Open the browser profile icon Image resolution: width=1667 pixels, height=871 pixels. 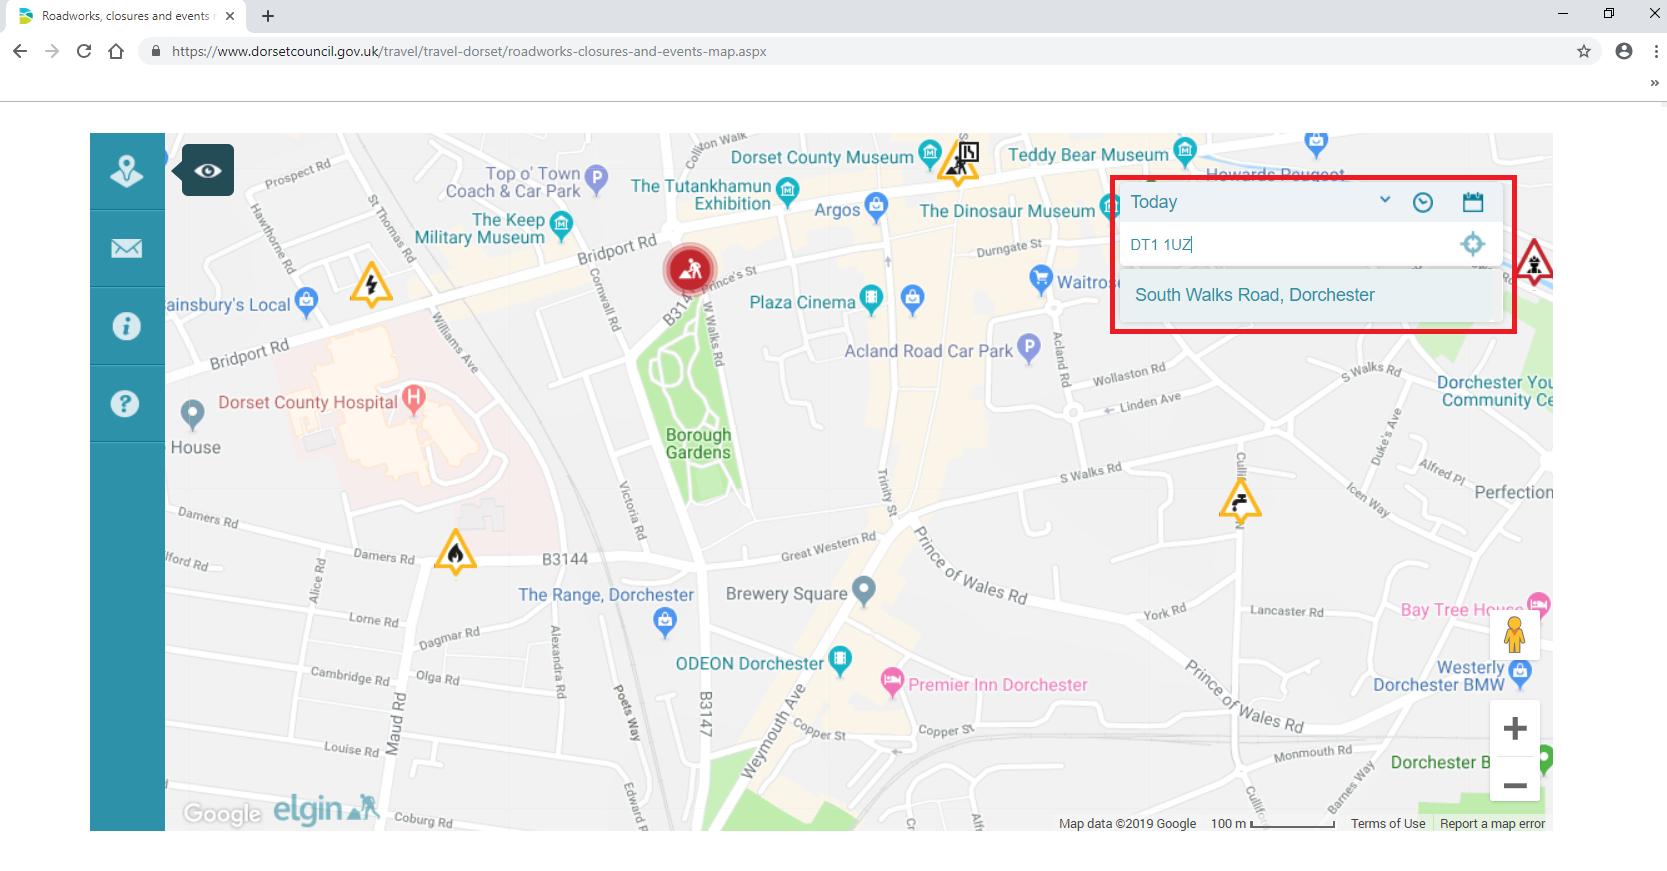point(1624,51)
